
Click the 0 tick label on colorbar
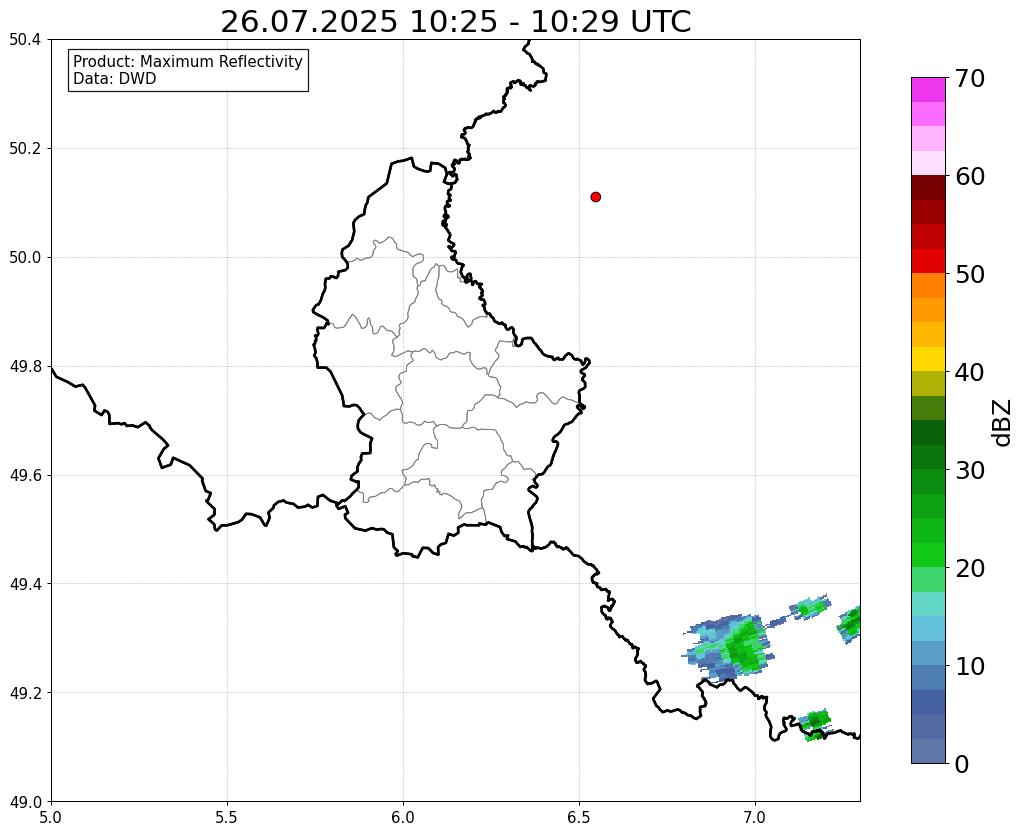(962, 764)
